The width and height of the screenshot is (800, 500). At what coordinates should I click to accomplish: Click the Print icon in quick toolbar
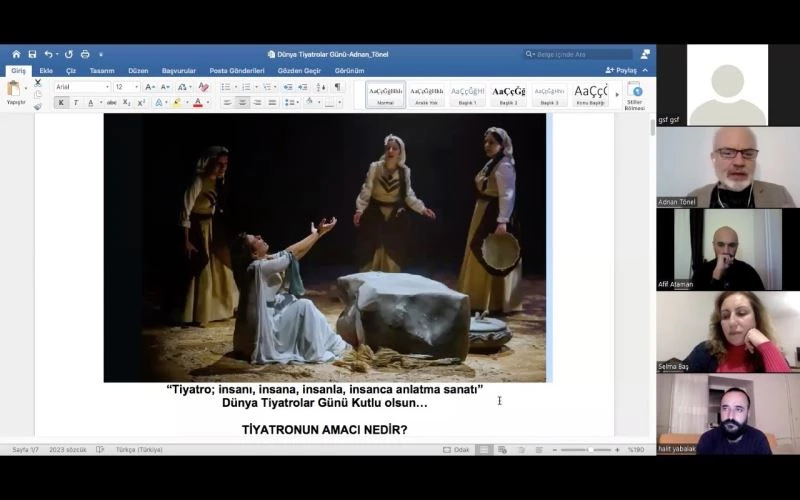click(85, 54)
